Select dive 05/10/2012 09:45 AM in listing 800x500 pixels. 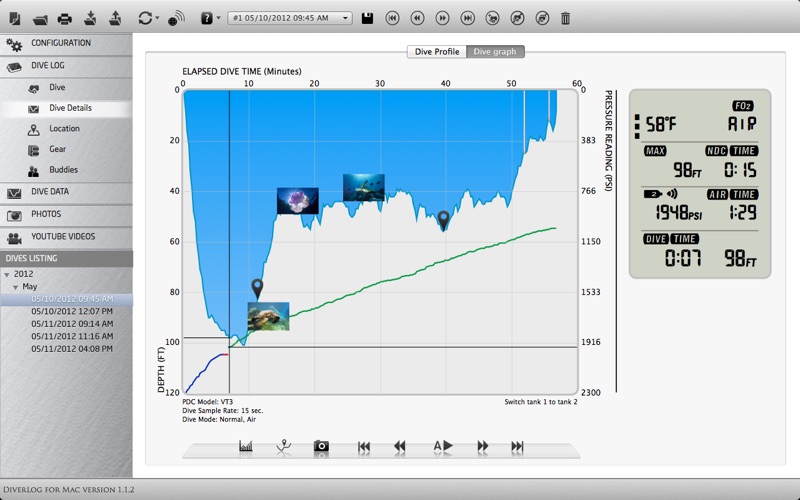72,299
